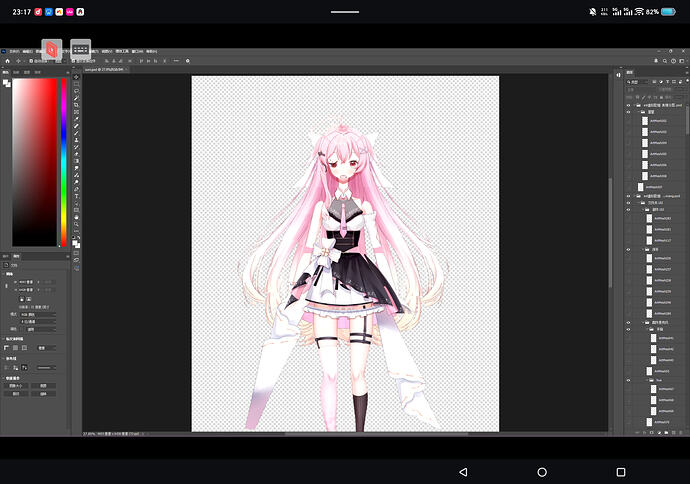
Task: Click the red floating overlay app icon
Action: (x=52, y=49)
